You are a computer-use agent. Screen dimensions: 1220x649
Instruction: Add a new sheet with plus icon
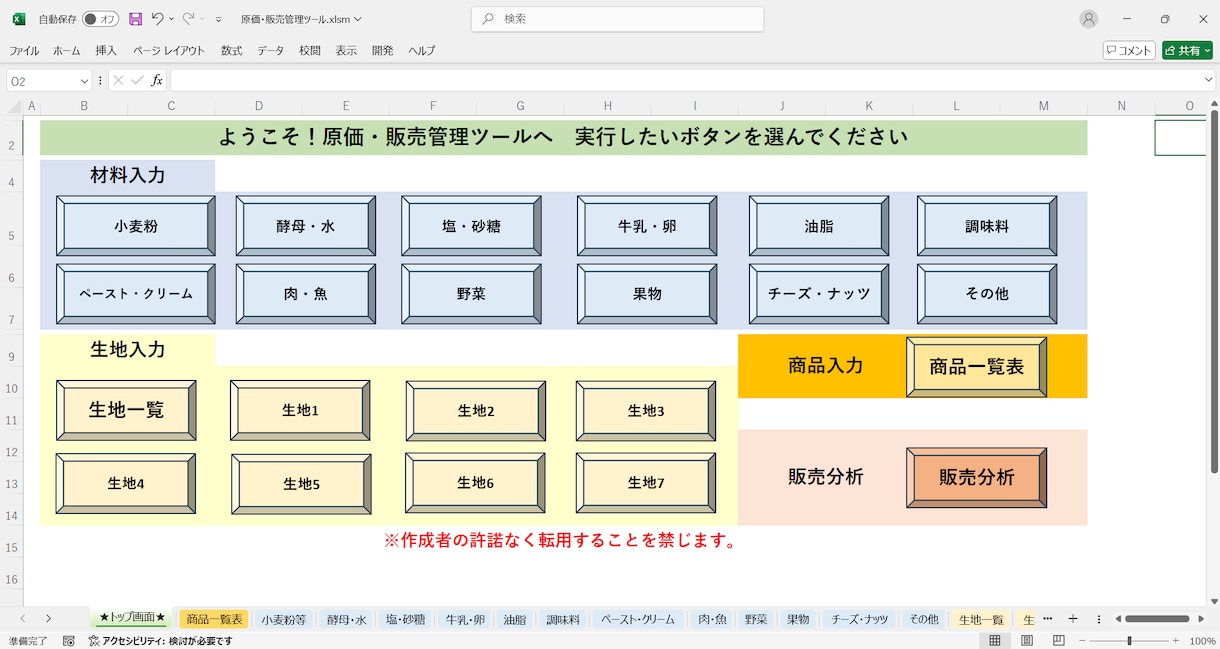tap(1073, 619)
